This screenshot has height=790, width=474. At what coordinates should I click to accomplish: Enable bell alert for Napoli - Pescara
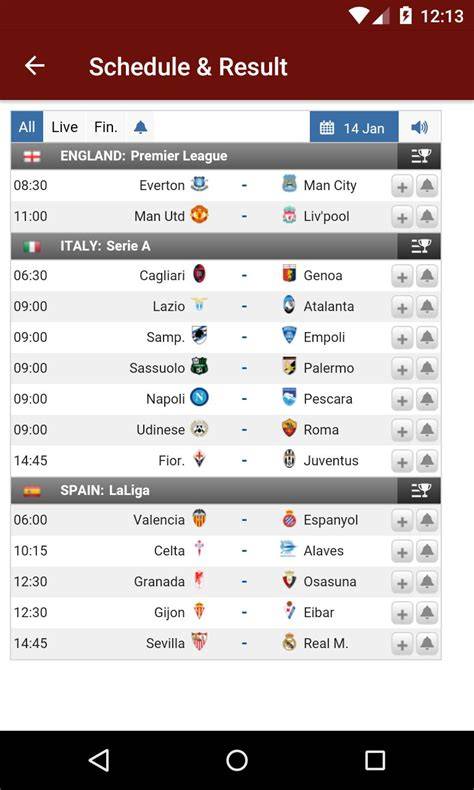point(427,400)
